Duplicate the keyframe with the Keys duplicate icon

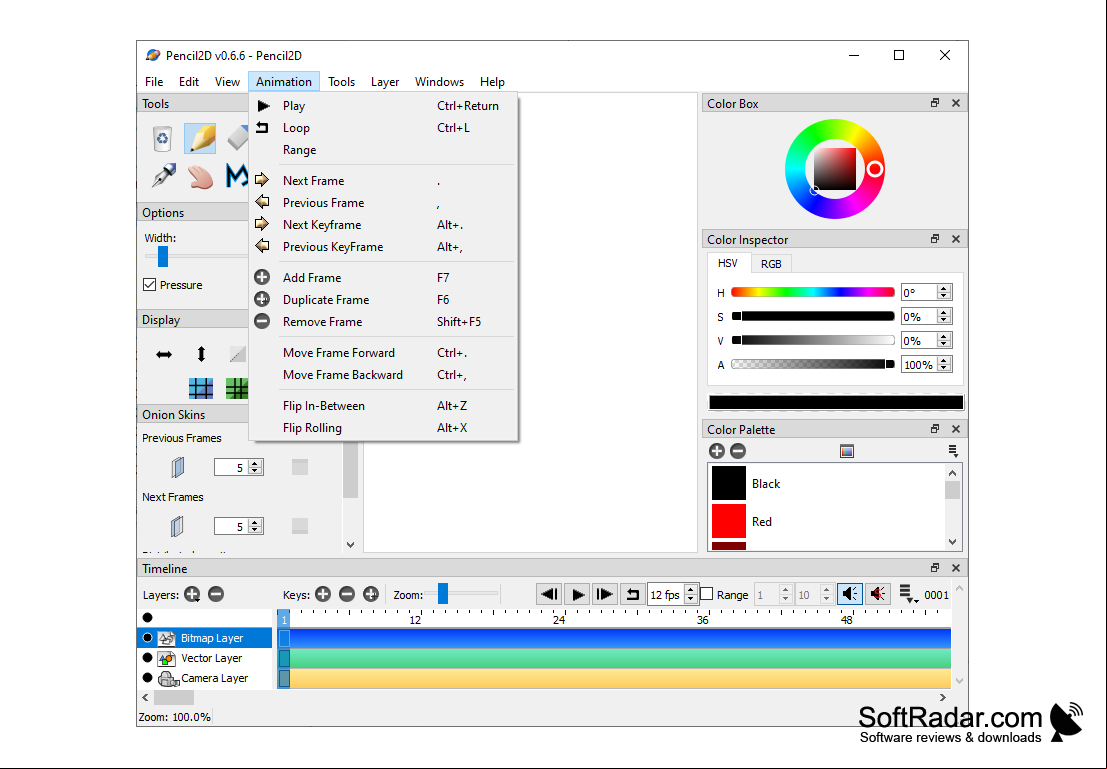click(x=371, y=595)
